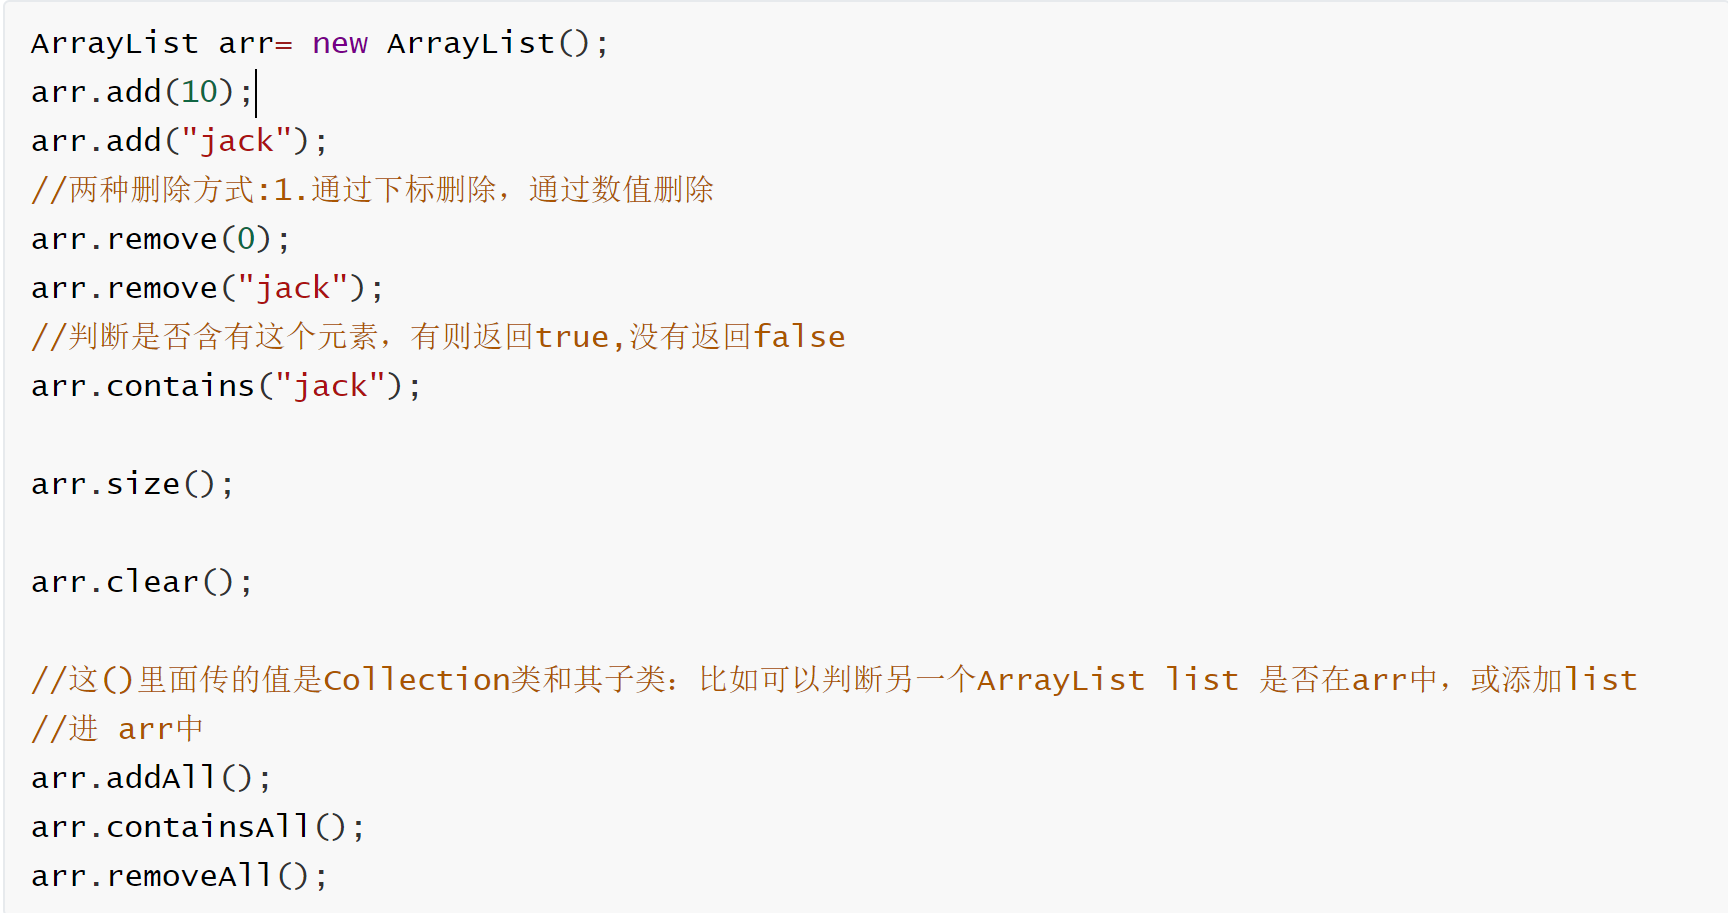Click the word Collection in the long comment
This screenshot has height=913, width=1728.
417,680
